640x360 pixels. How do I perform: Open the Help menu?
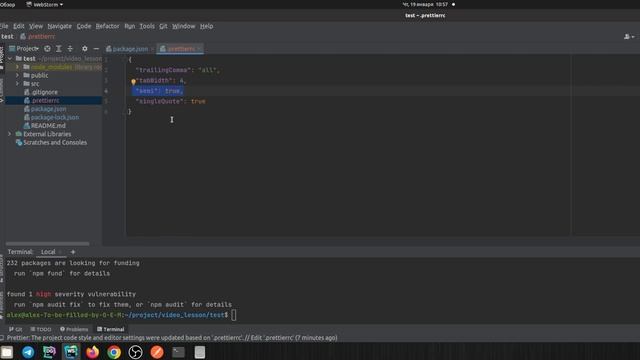pos(207,26)
